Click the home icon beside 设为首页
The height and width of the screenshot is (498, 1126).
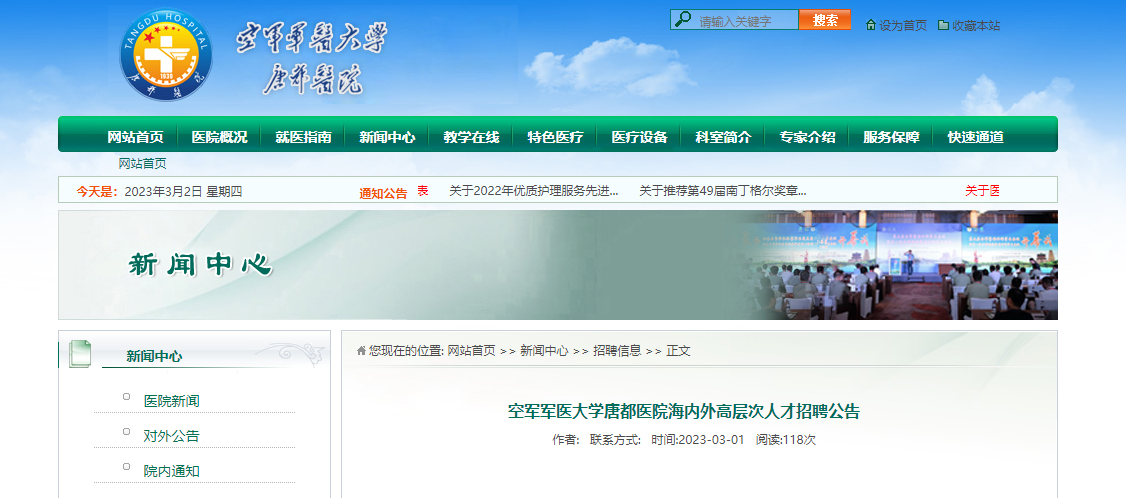coord(871,25)
